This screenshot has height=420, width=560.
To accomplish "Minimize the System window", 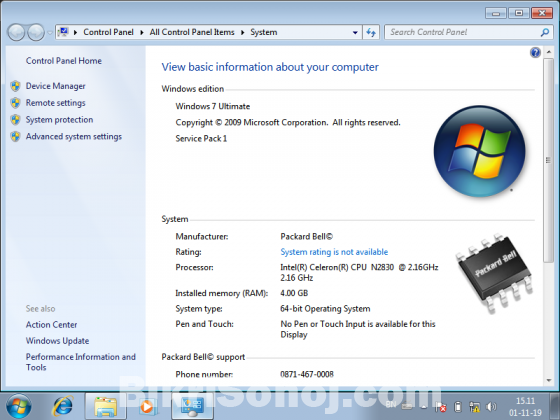I will coord(496,13).
